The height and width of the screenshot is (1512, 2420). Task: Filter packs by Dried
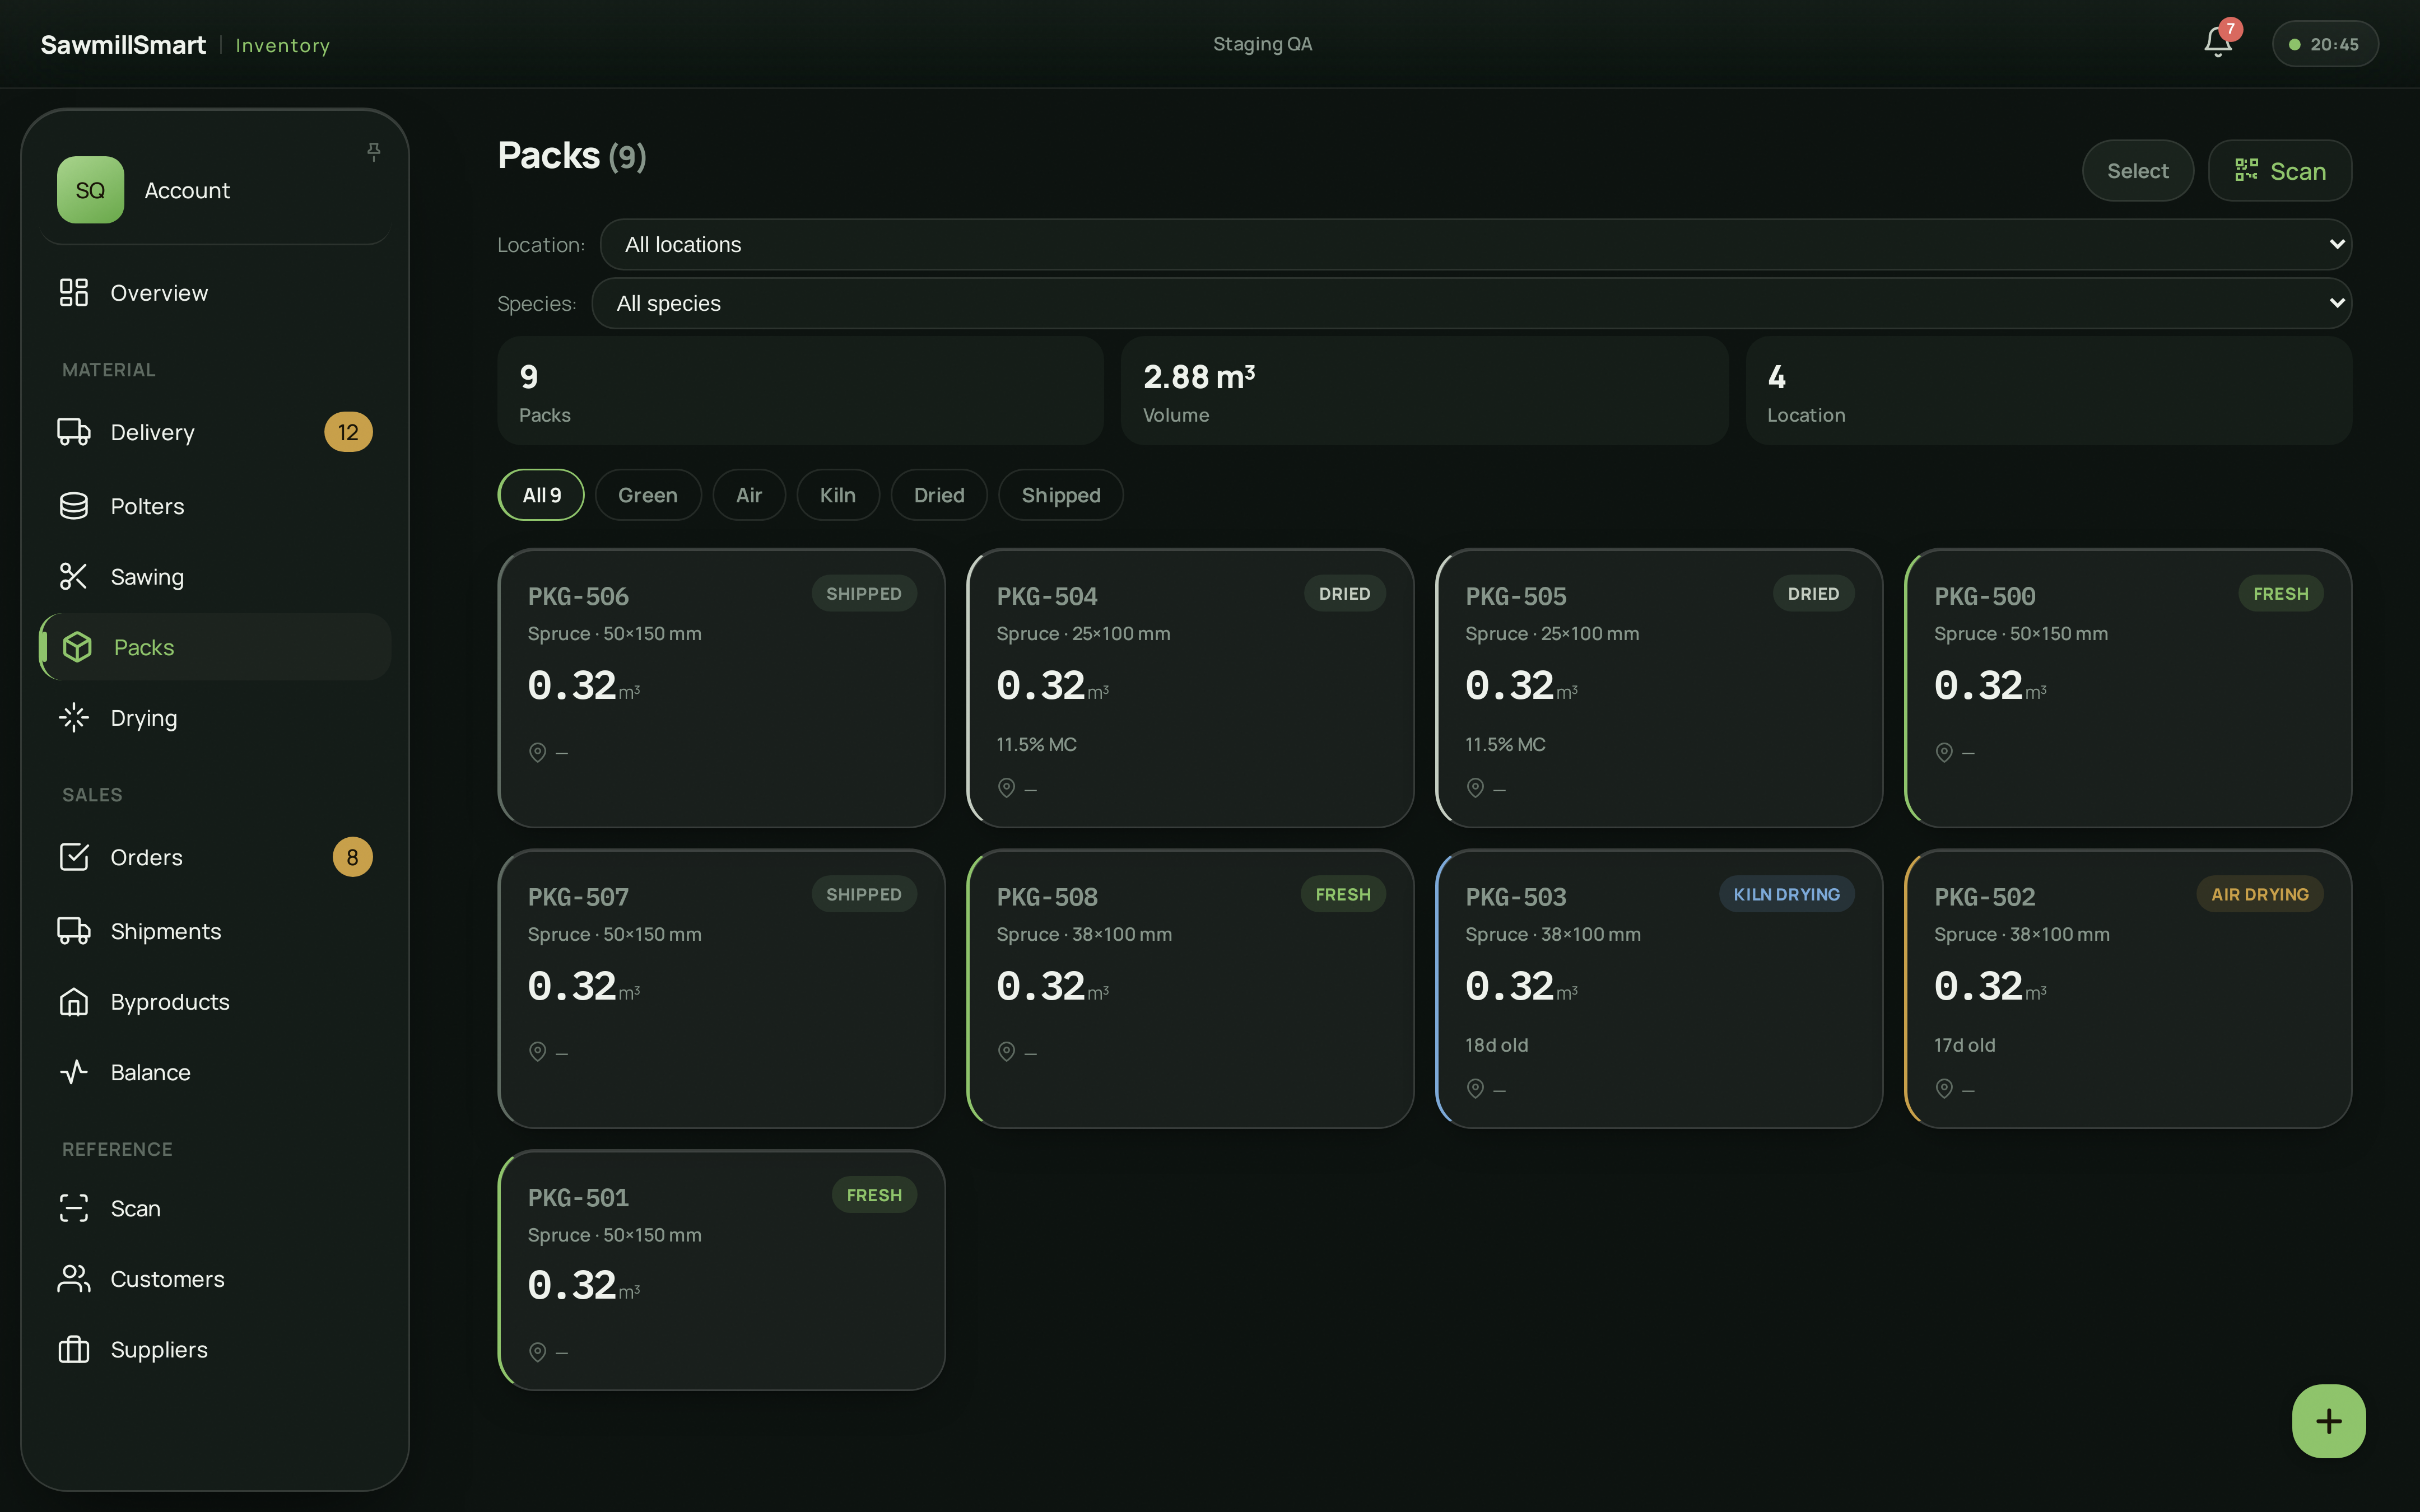point(939,495)
